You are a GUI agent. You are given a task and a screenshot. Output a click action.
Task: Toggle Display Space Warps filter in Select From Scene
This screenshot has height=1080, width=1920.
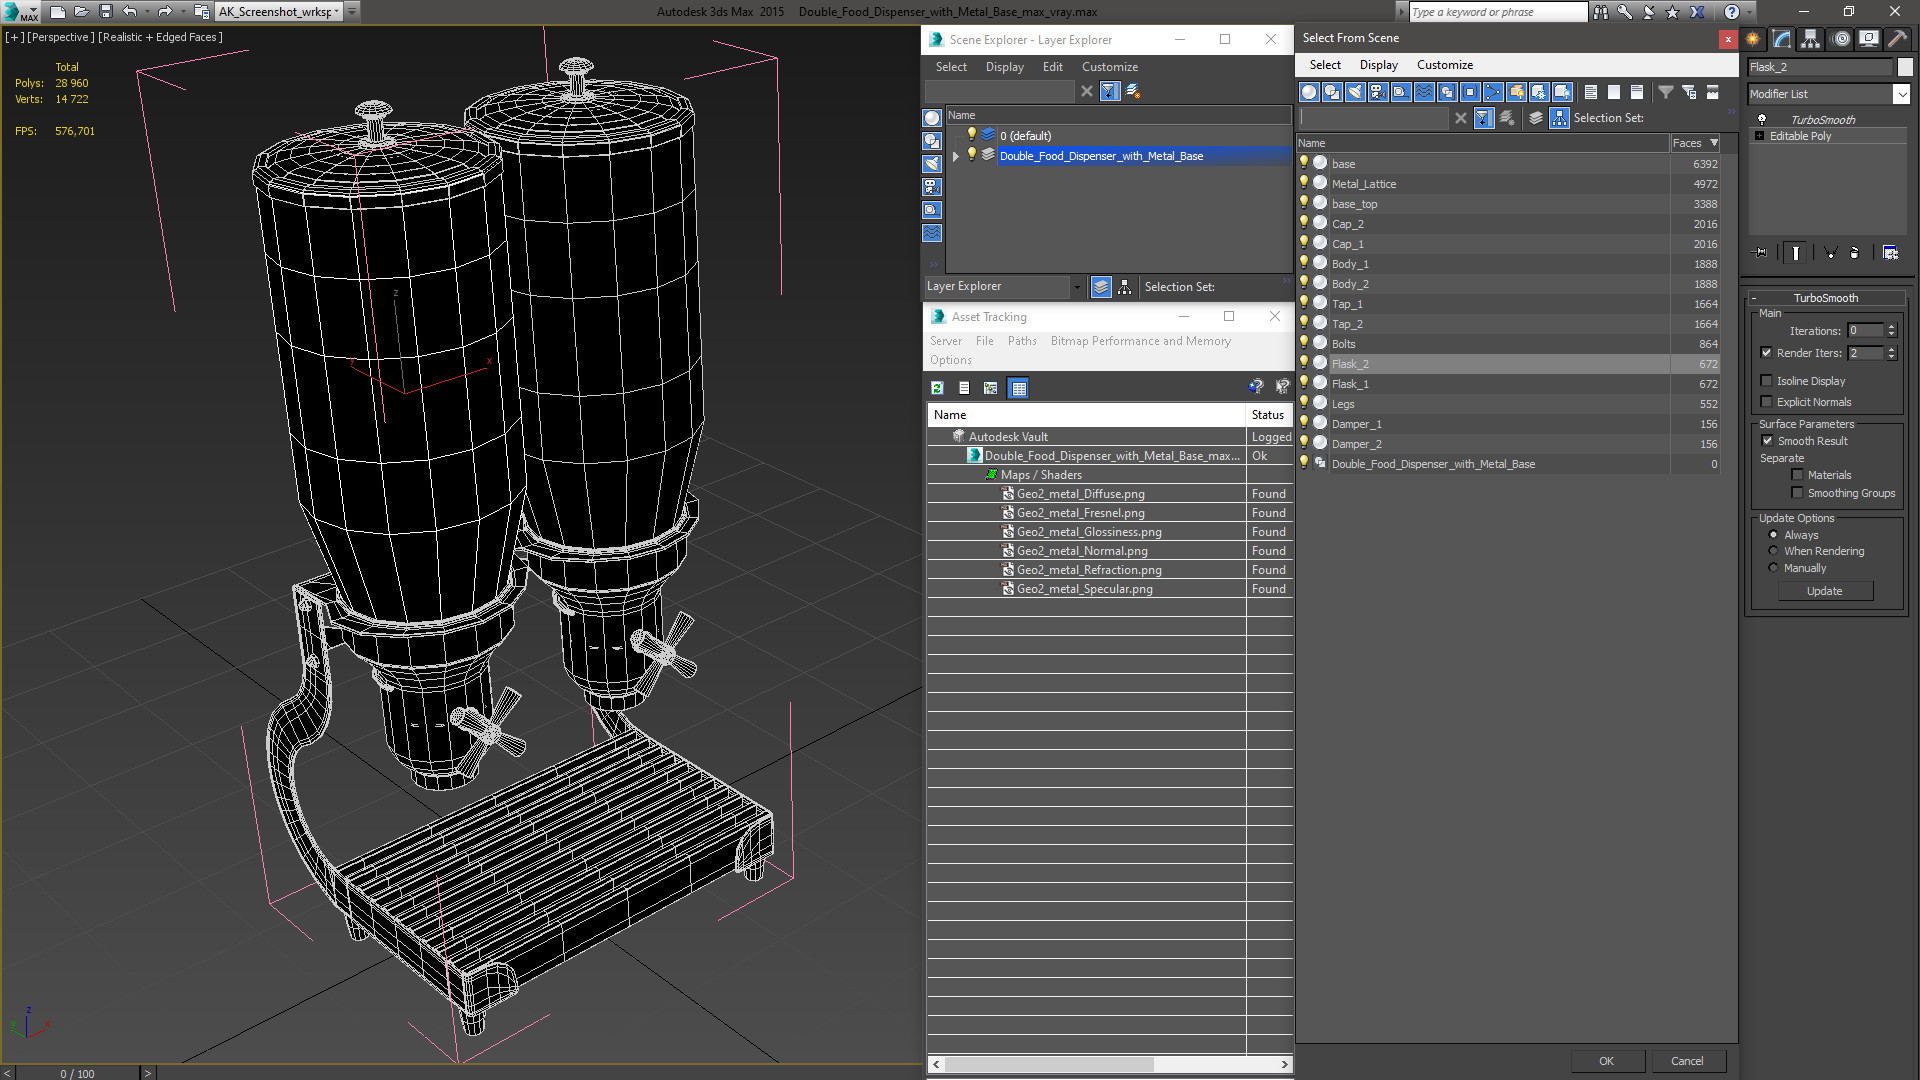point(1424,92)
